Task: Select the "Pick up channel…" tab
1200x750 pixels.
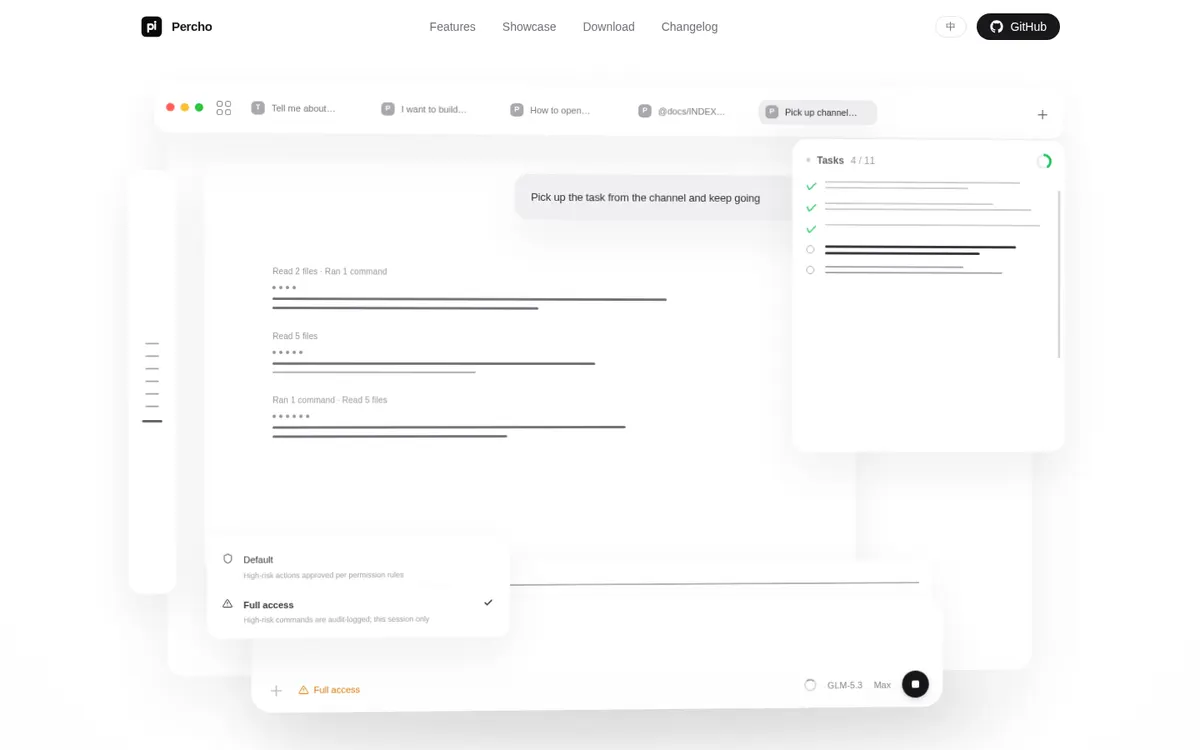Action: [x=818, y=112]
